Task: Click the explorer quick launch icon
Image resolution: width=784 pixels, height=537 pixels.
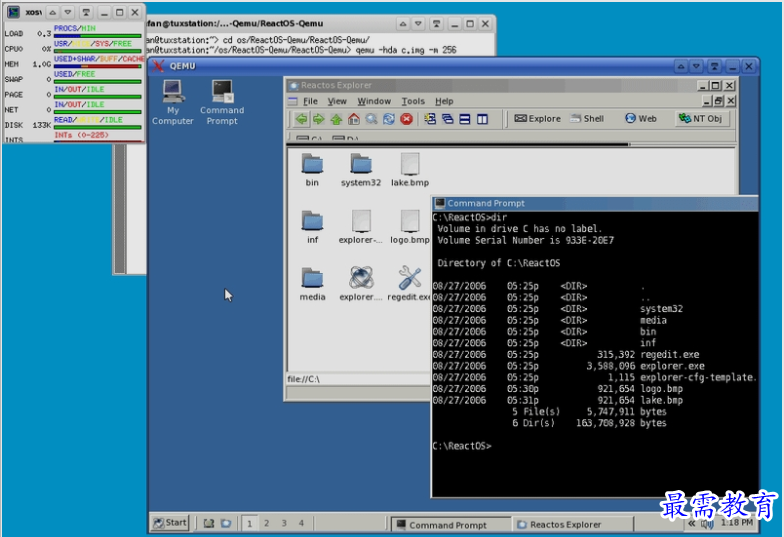Action: pos(226,524)
